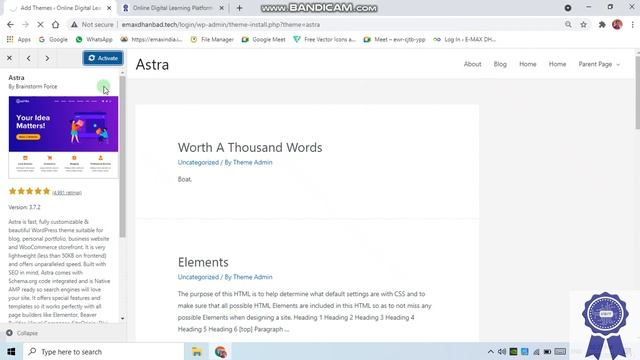Image resolution: width=640 pixels, height=360 pixels.
Task: Switch to Online Digital Learning Platform tab
Action: (x=172, y=8)
